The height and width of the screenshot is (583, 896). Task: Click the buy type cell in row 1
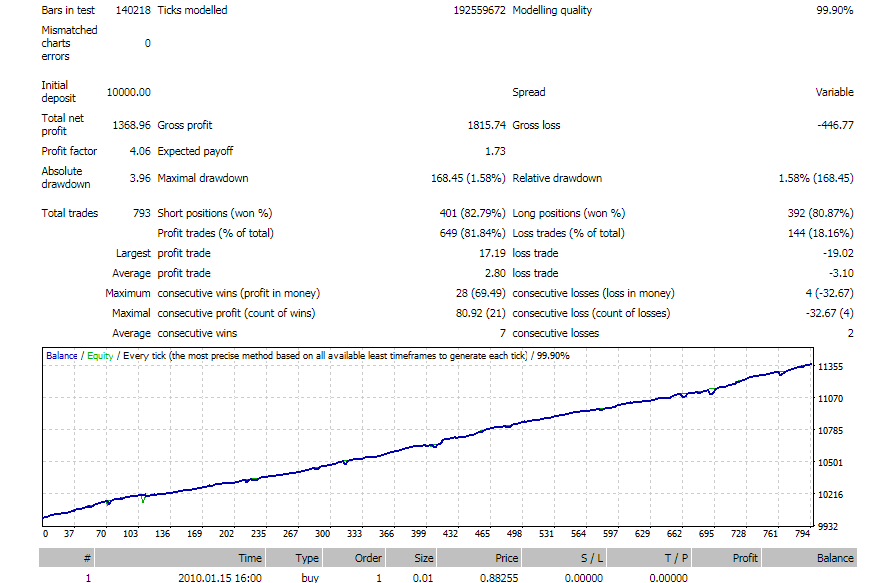pyautogui.click(x=310, y=578)
